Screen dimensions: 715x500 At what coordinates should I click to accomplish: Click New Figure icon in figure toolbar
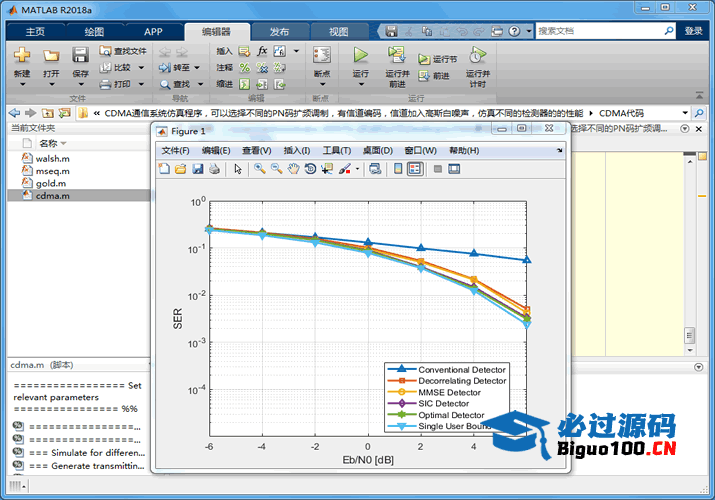(164, 169)
